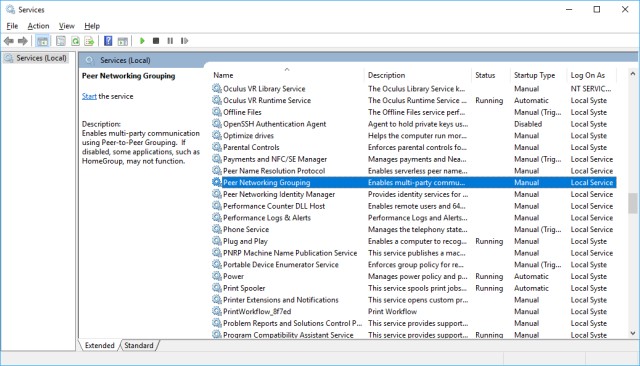Select gear icon of Offline Files service
This screenshot has width=640, height=366.
point(217,112)
